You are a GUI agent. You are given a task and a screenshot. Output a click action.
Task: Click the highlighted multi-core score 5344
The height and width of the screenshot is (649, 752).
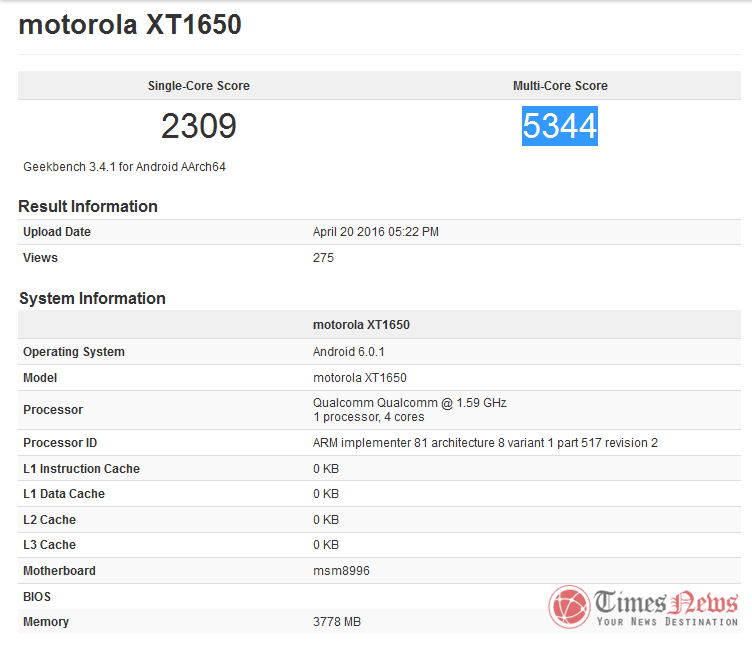click(x=560, y=126)
